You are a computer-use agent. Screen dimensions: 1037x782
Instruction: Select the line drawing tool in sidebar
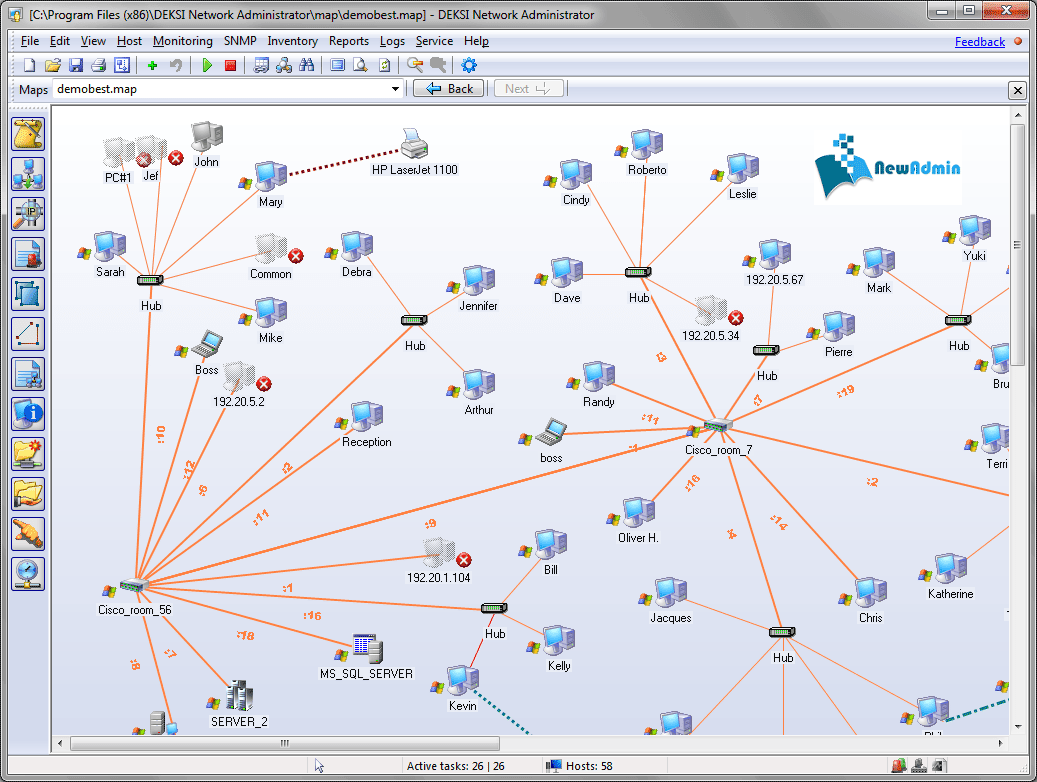28,333
